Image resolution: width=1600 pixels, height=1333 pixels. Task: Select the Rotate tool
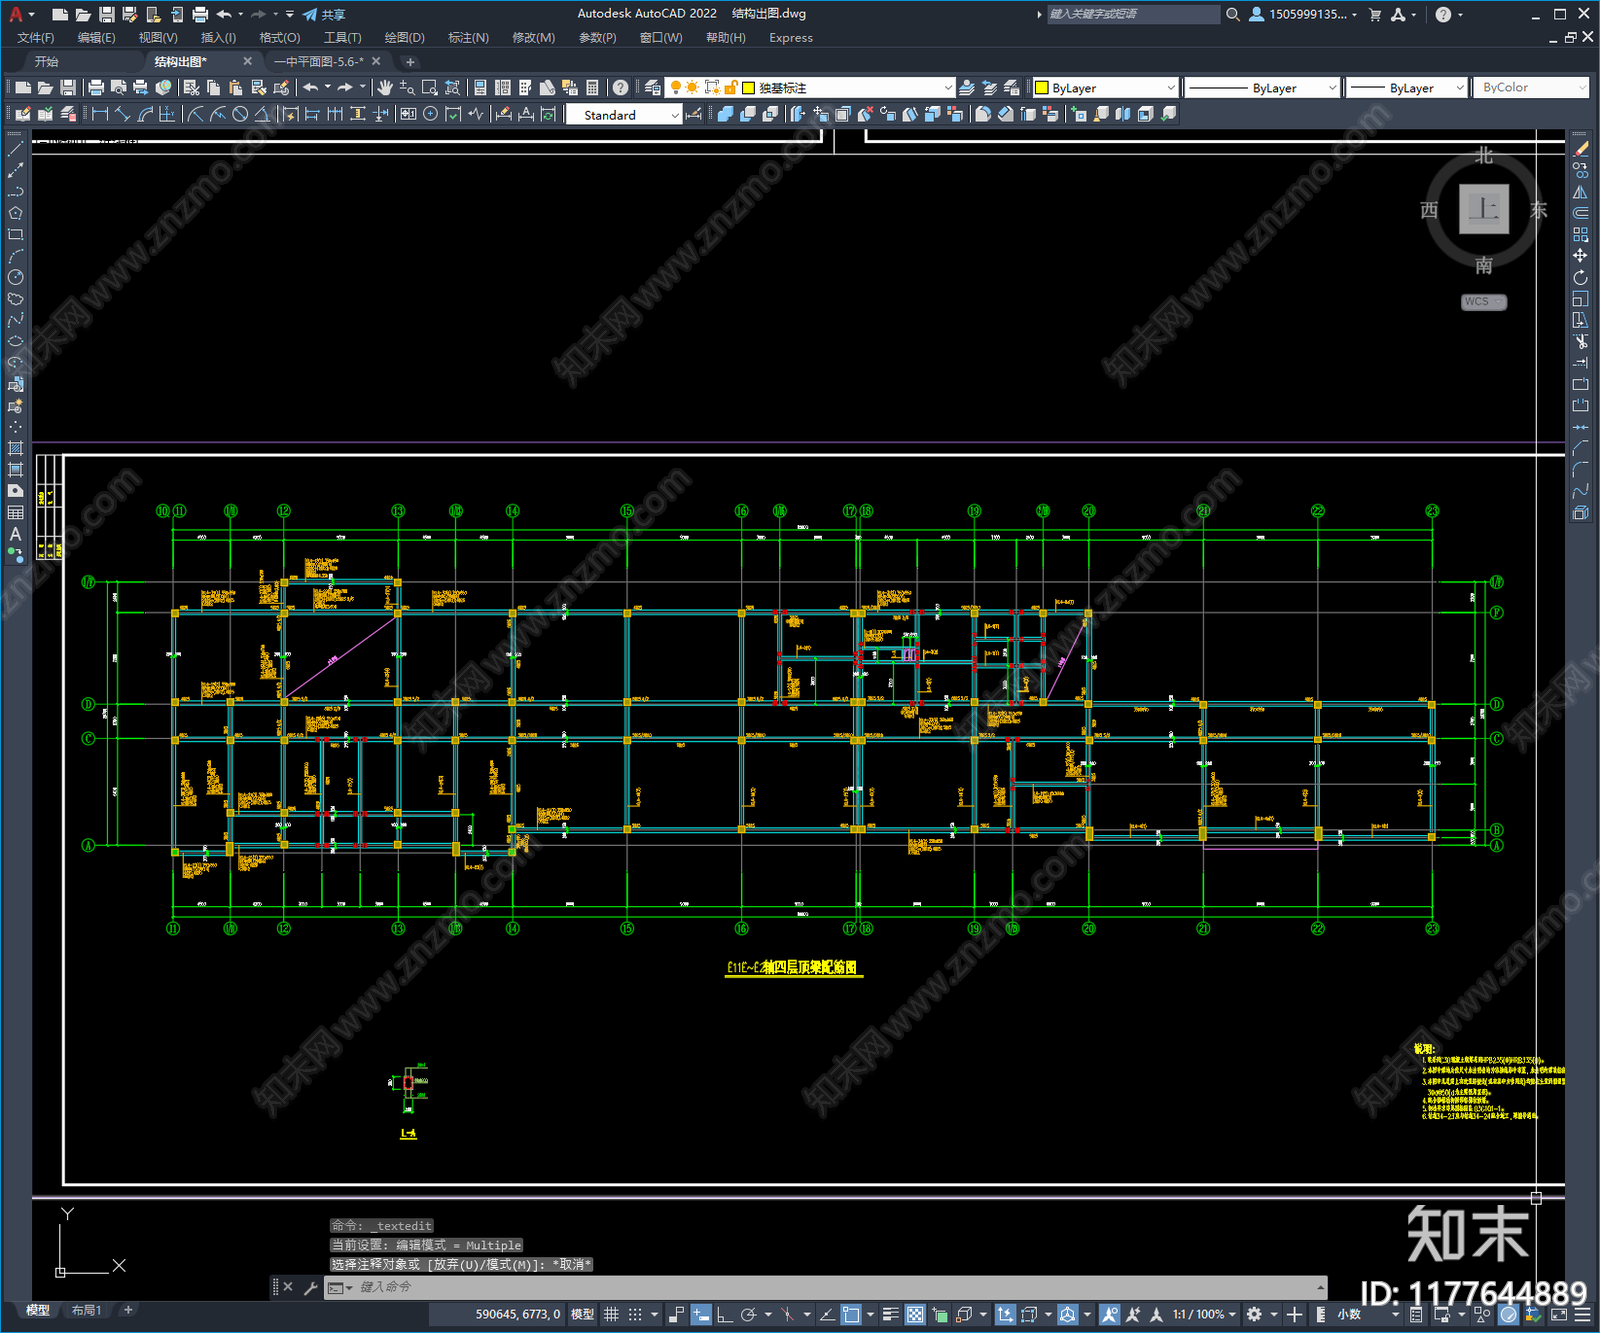1580,278
